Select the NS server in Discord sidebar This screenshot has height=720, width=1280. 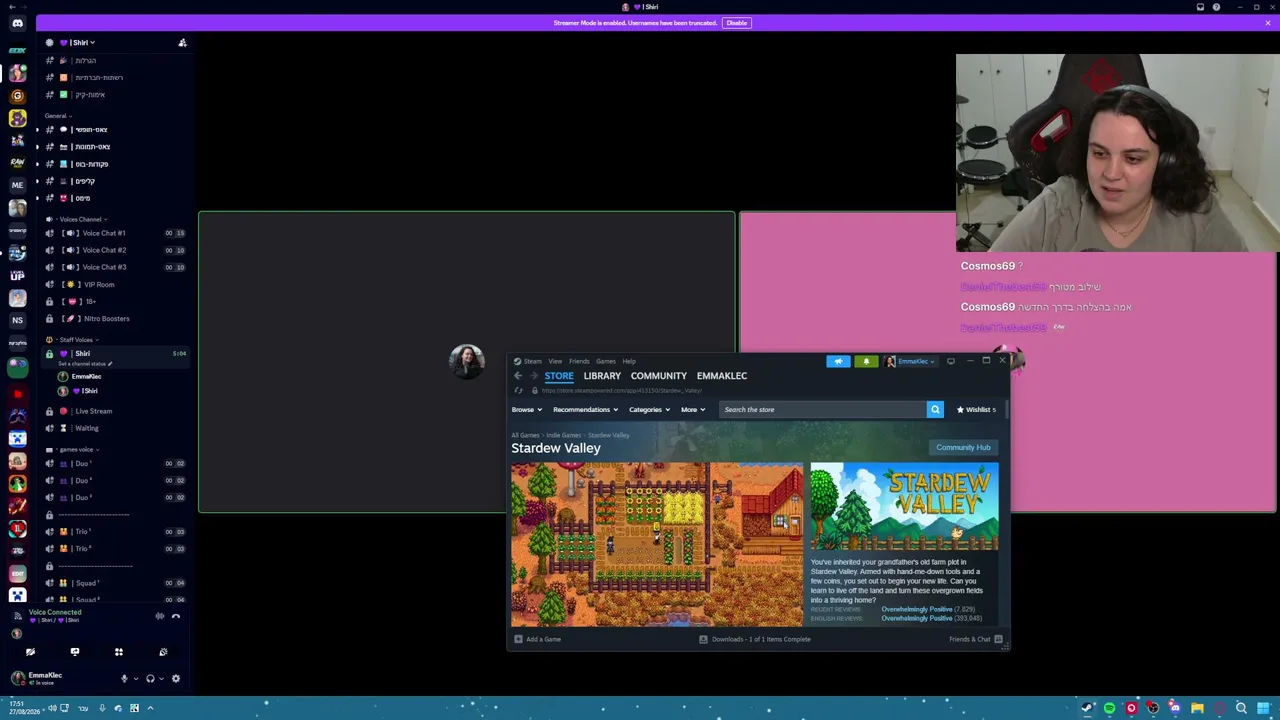click(x=17, y=320)
